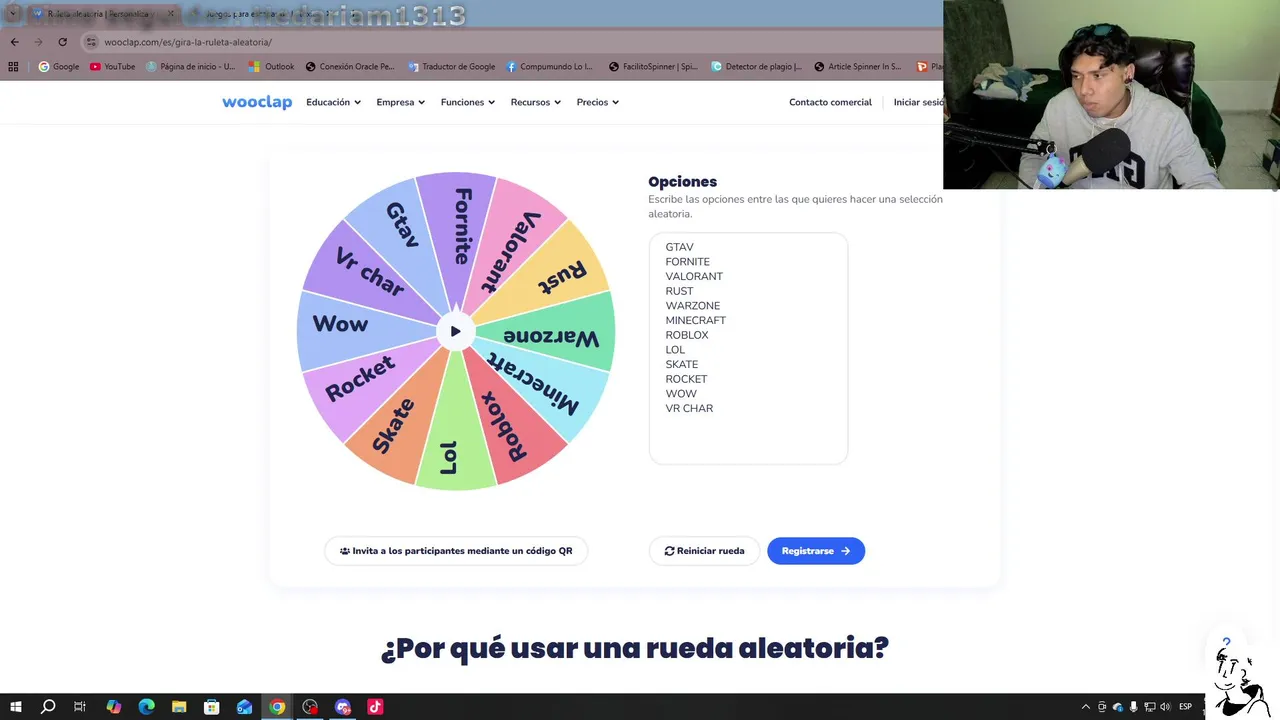Open the Traductor de Google bookmark

click(451, 67)
